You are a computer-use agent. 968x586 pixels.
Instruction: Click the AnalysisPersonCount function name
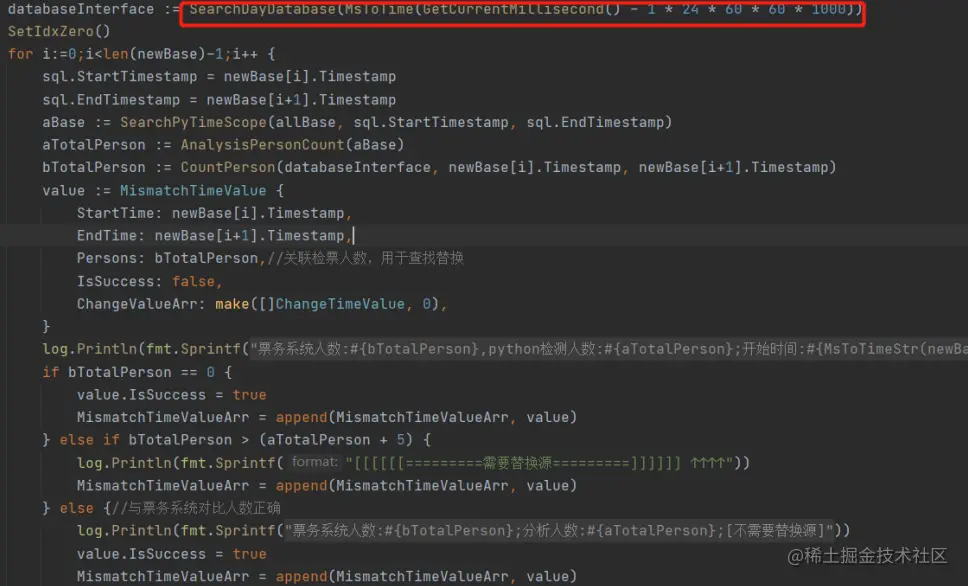(262, 144)
